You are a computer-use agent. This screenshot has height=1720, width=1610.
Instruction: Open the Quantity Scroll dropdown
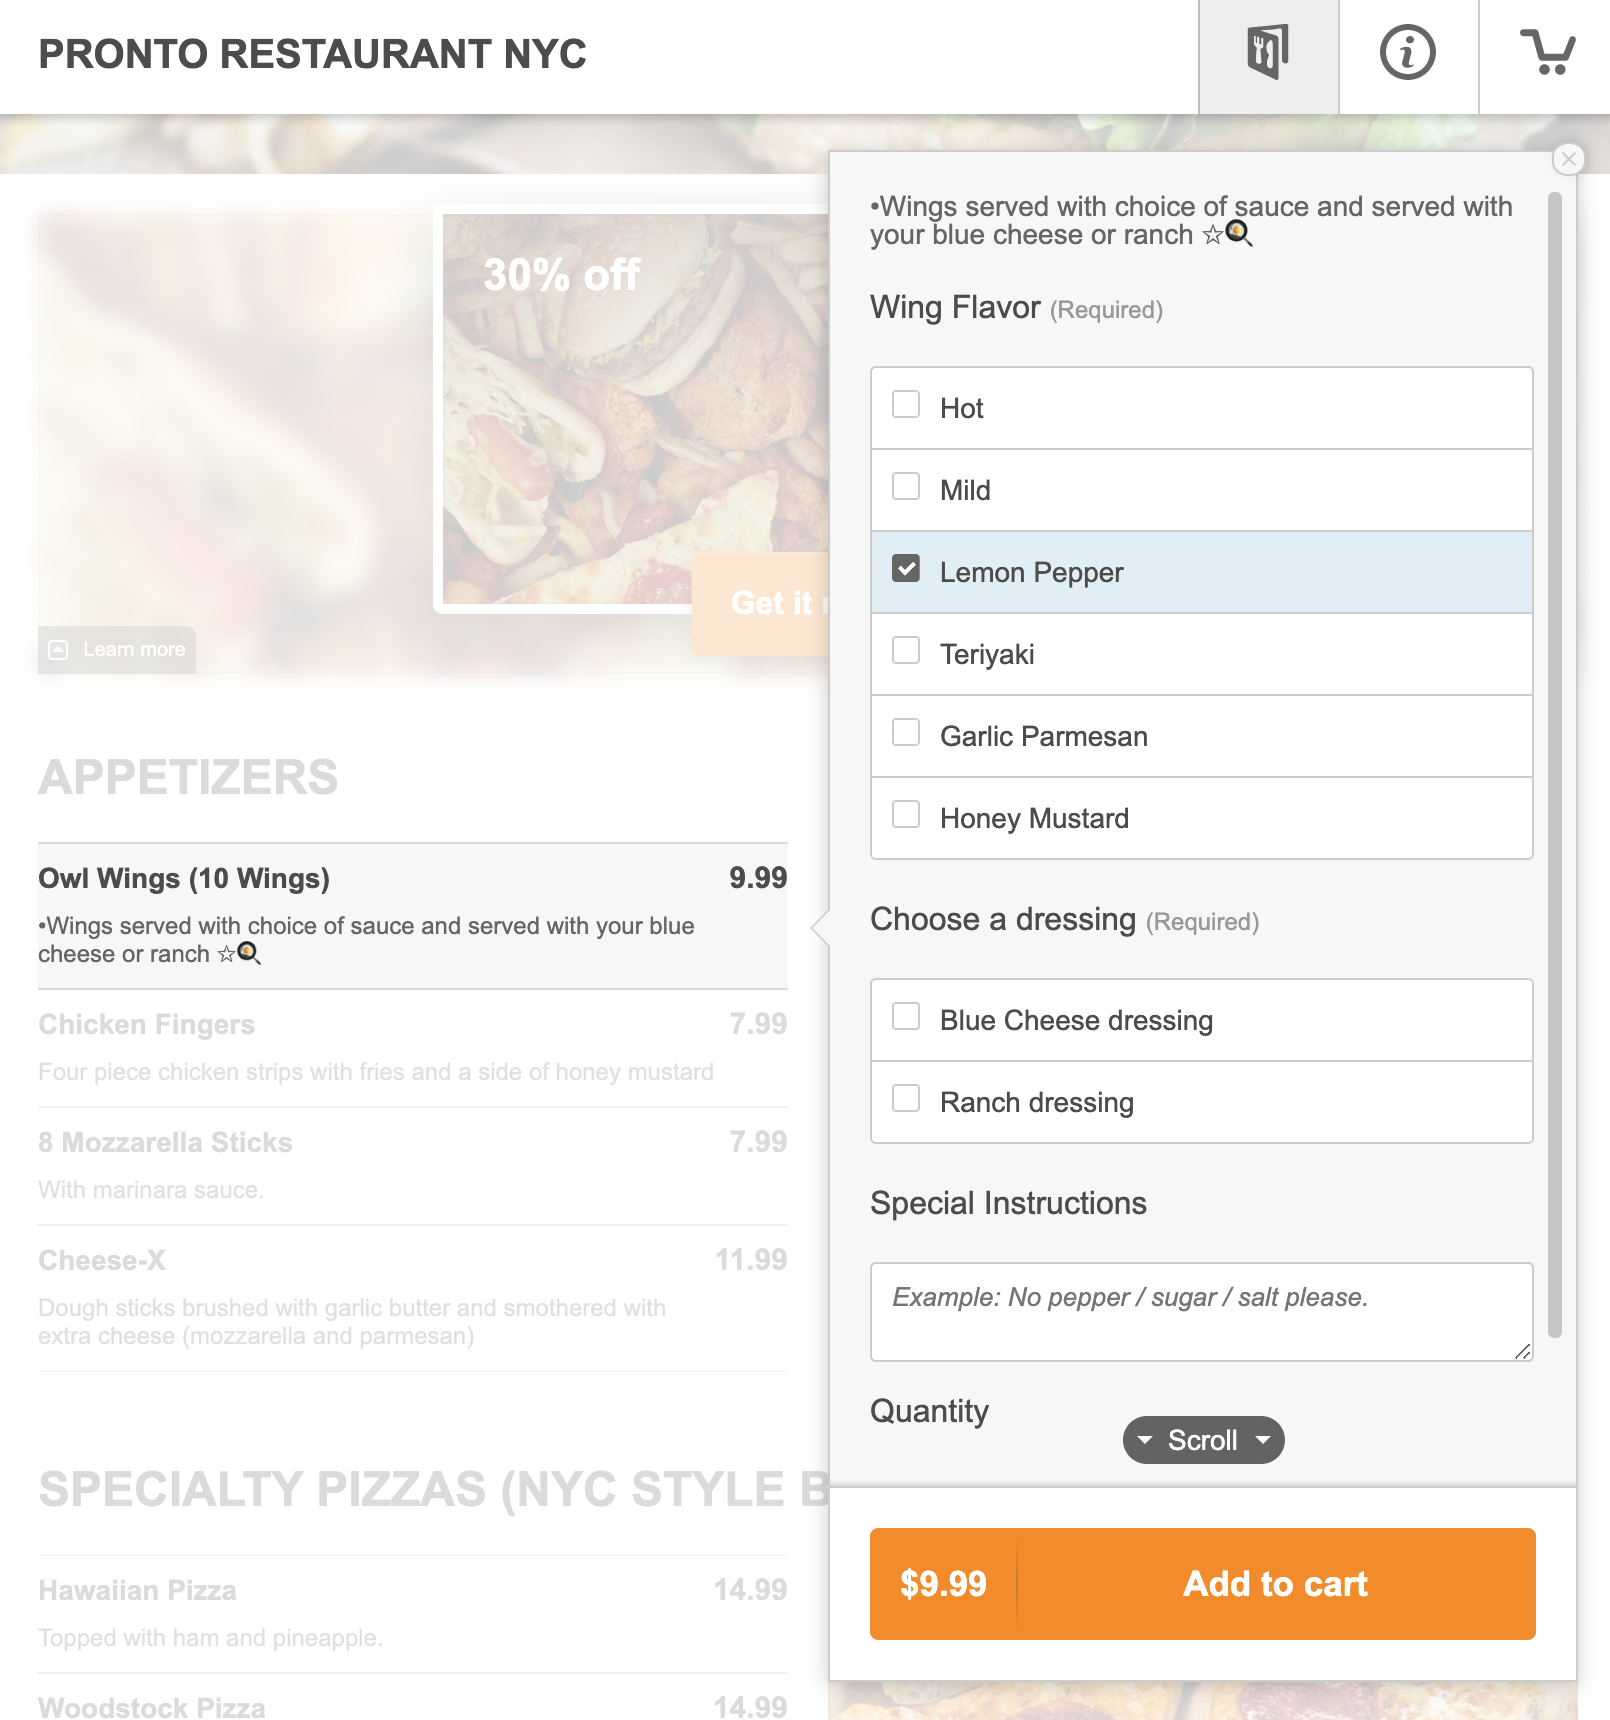1203,1440
